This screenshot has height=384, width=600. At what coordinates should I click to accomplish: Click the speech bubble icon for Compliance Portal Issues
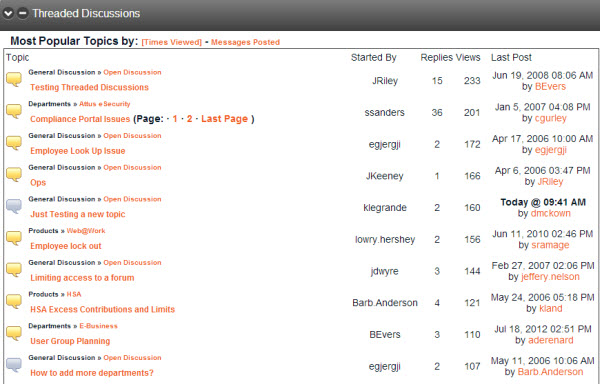point(14,111)
